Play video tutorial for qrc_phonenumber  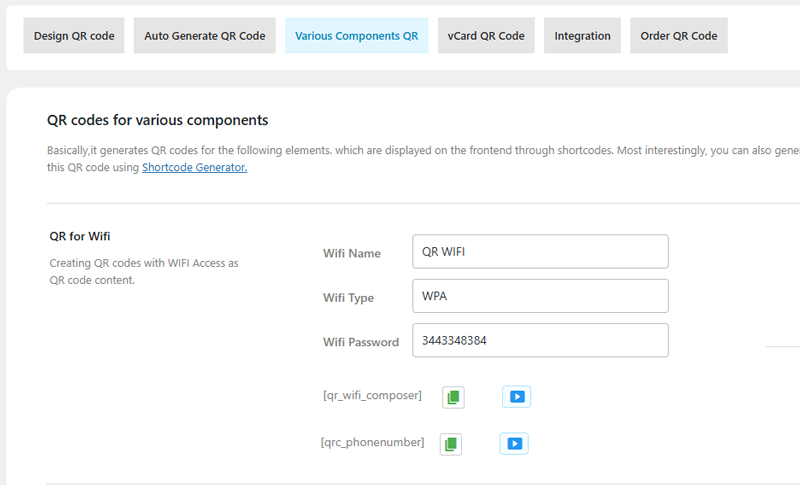tap(514, 443)
